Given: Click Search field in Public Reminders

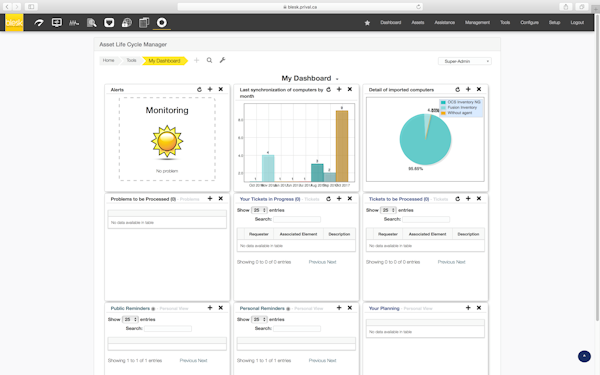Looking at the screenshot, I should click(168, 329).
